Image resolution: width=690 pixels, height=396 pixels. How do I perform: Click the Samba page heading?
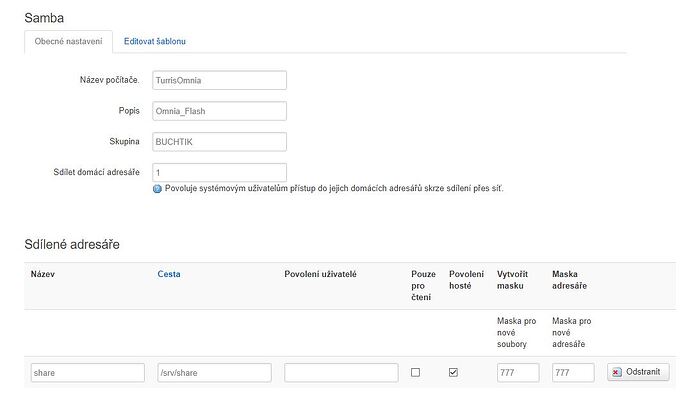[x=44, y=18]
